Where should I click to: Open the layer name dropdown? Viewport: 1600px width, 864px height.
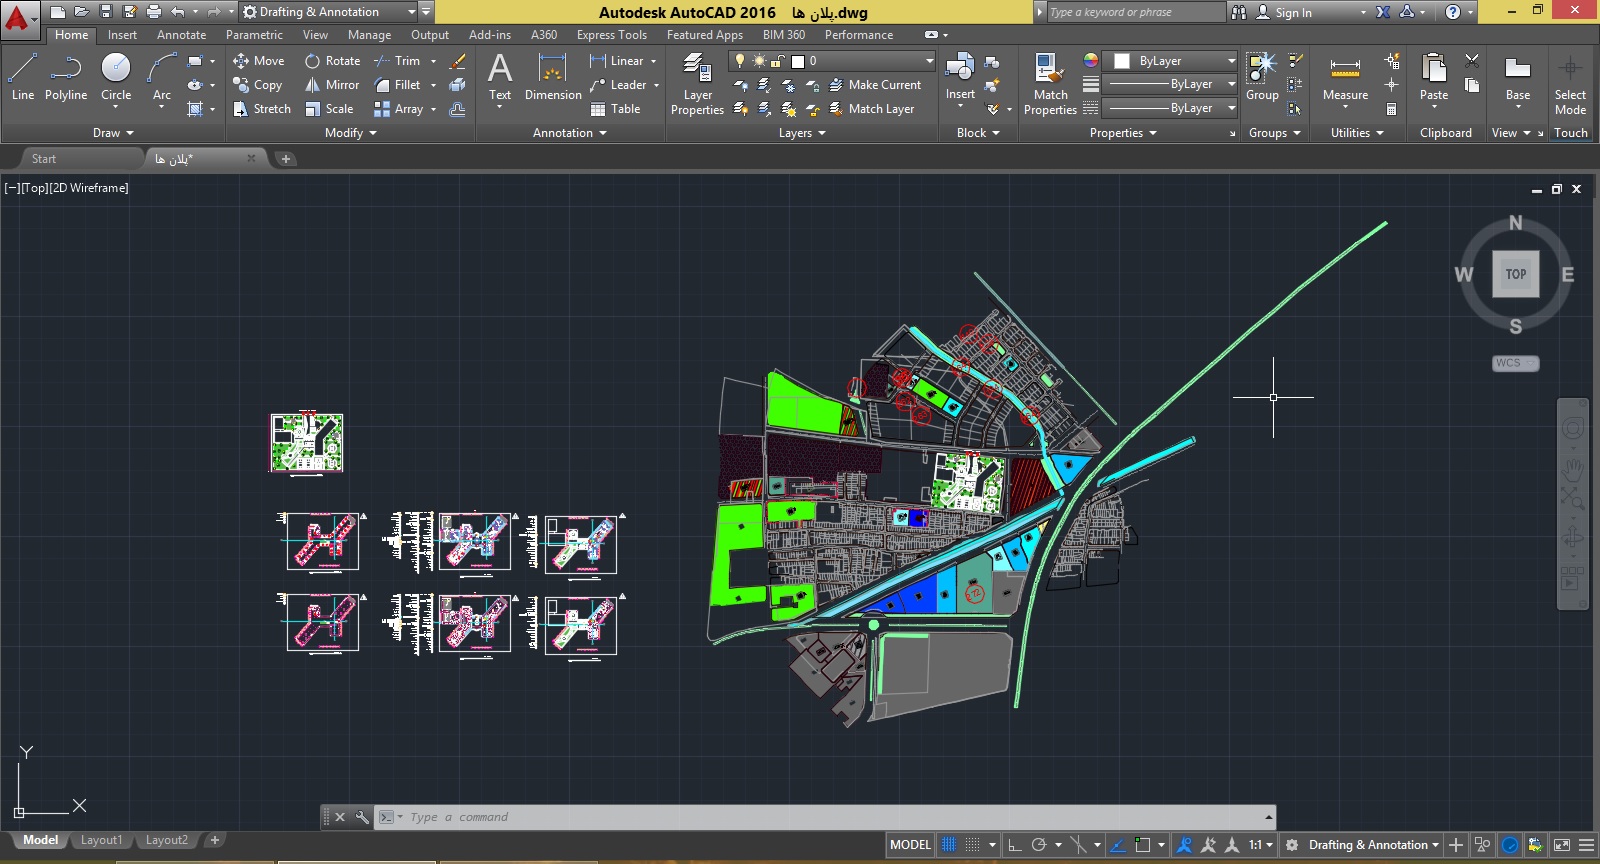pos(929,61)
